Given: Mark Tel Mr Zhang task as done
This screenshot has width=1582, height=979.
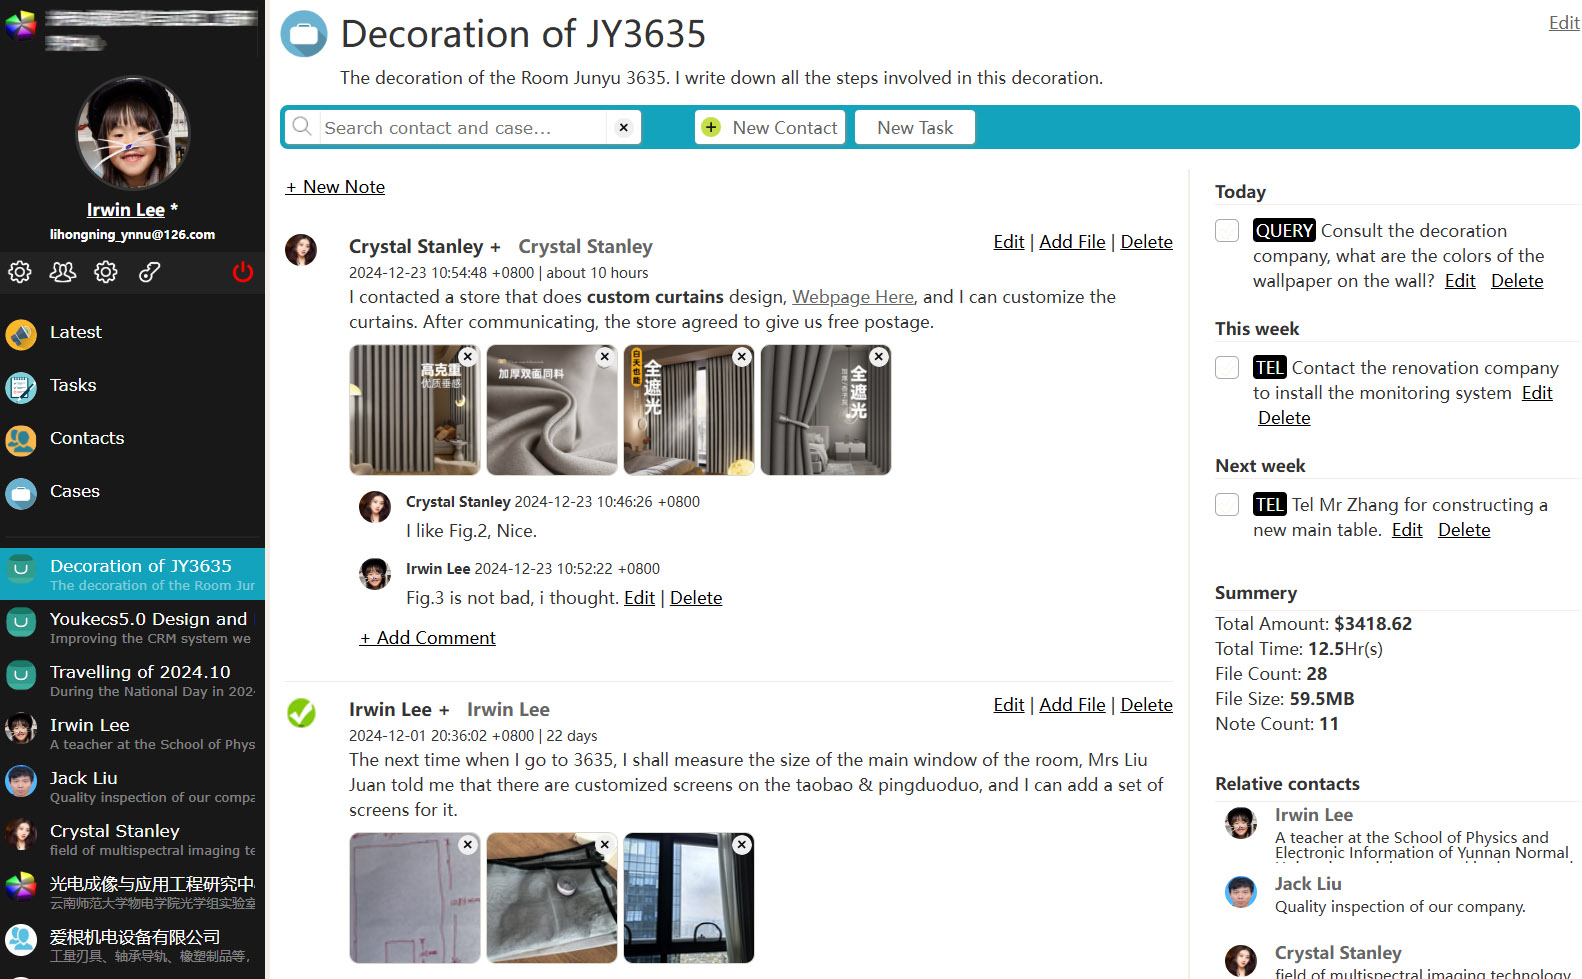Looking at the screenshot, I should [x=1227, y=505].
